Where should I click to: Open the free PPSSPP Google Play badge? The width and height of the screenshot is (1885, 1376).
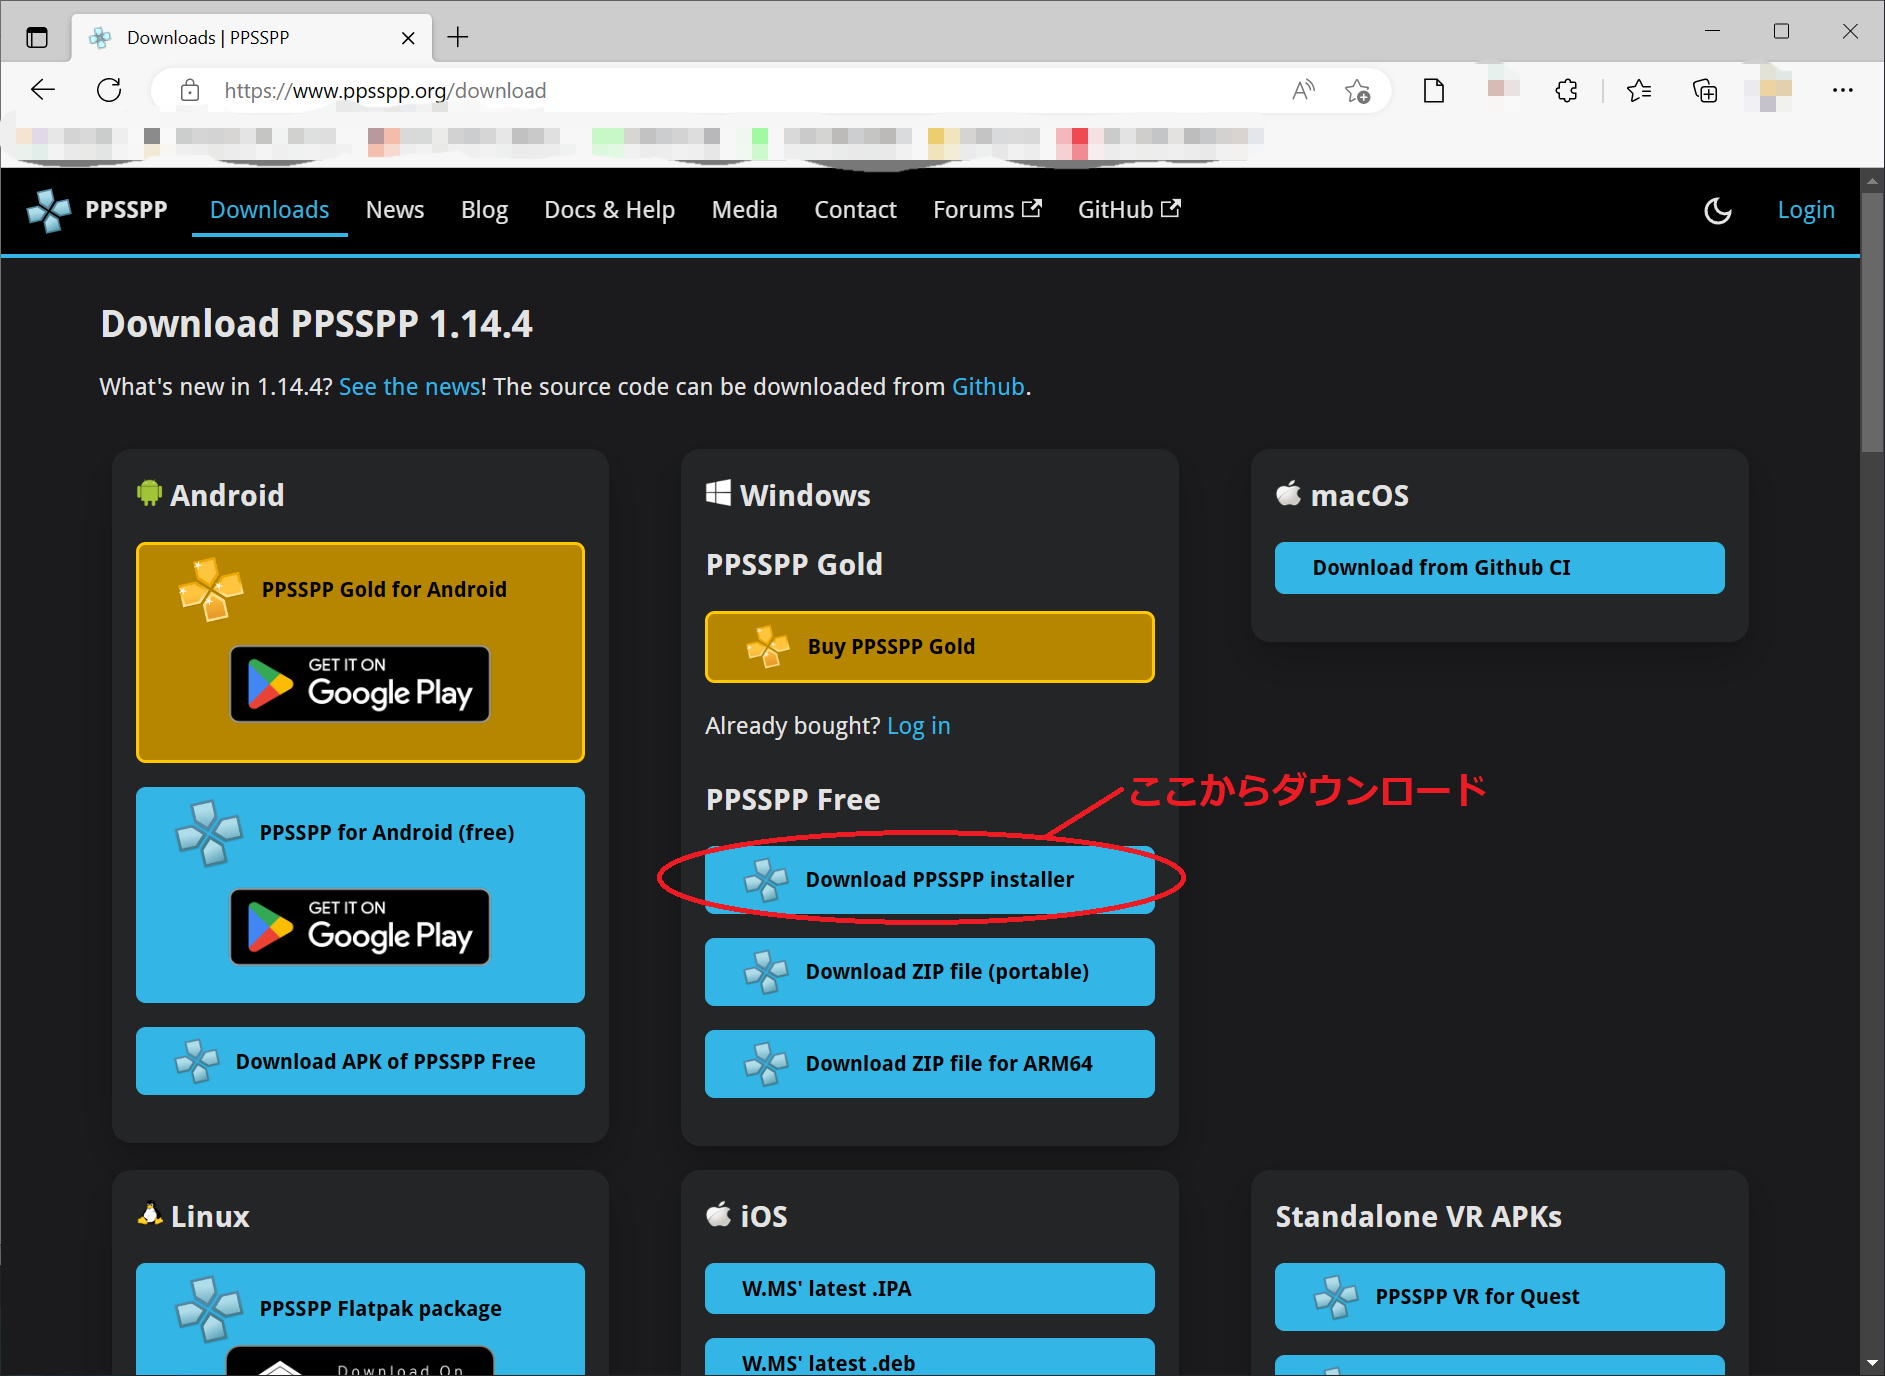point(360,927)
